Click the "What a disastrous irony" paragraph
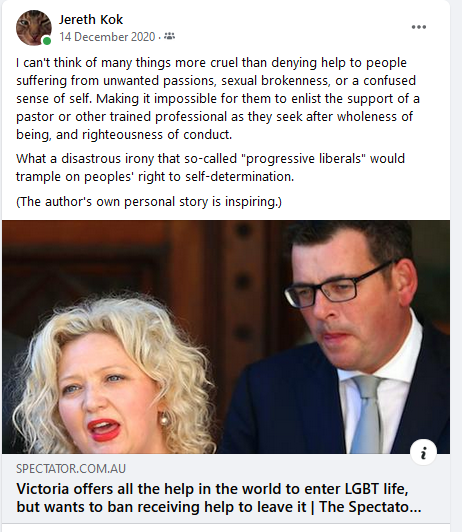This screenshot has width=462, height=532. (210, 168)
